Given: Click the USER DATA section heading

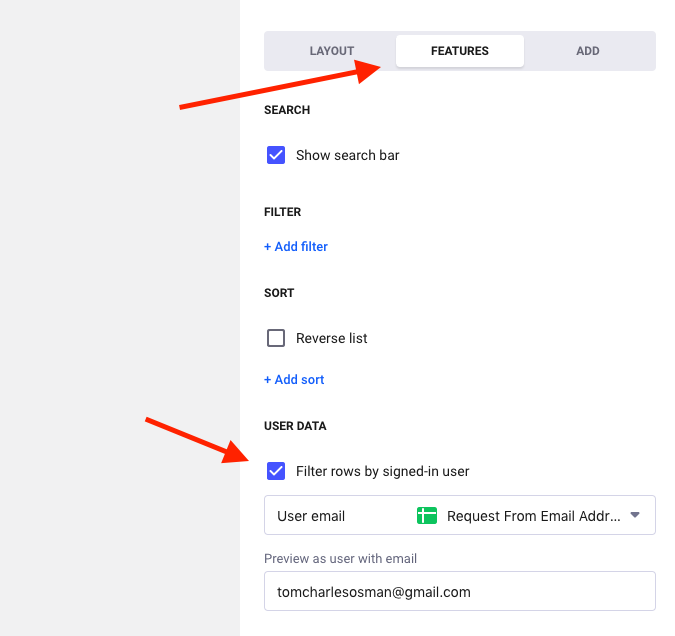Looking at the screenshot, I should click(295, 426).
